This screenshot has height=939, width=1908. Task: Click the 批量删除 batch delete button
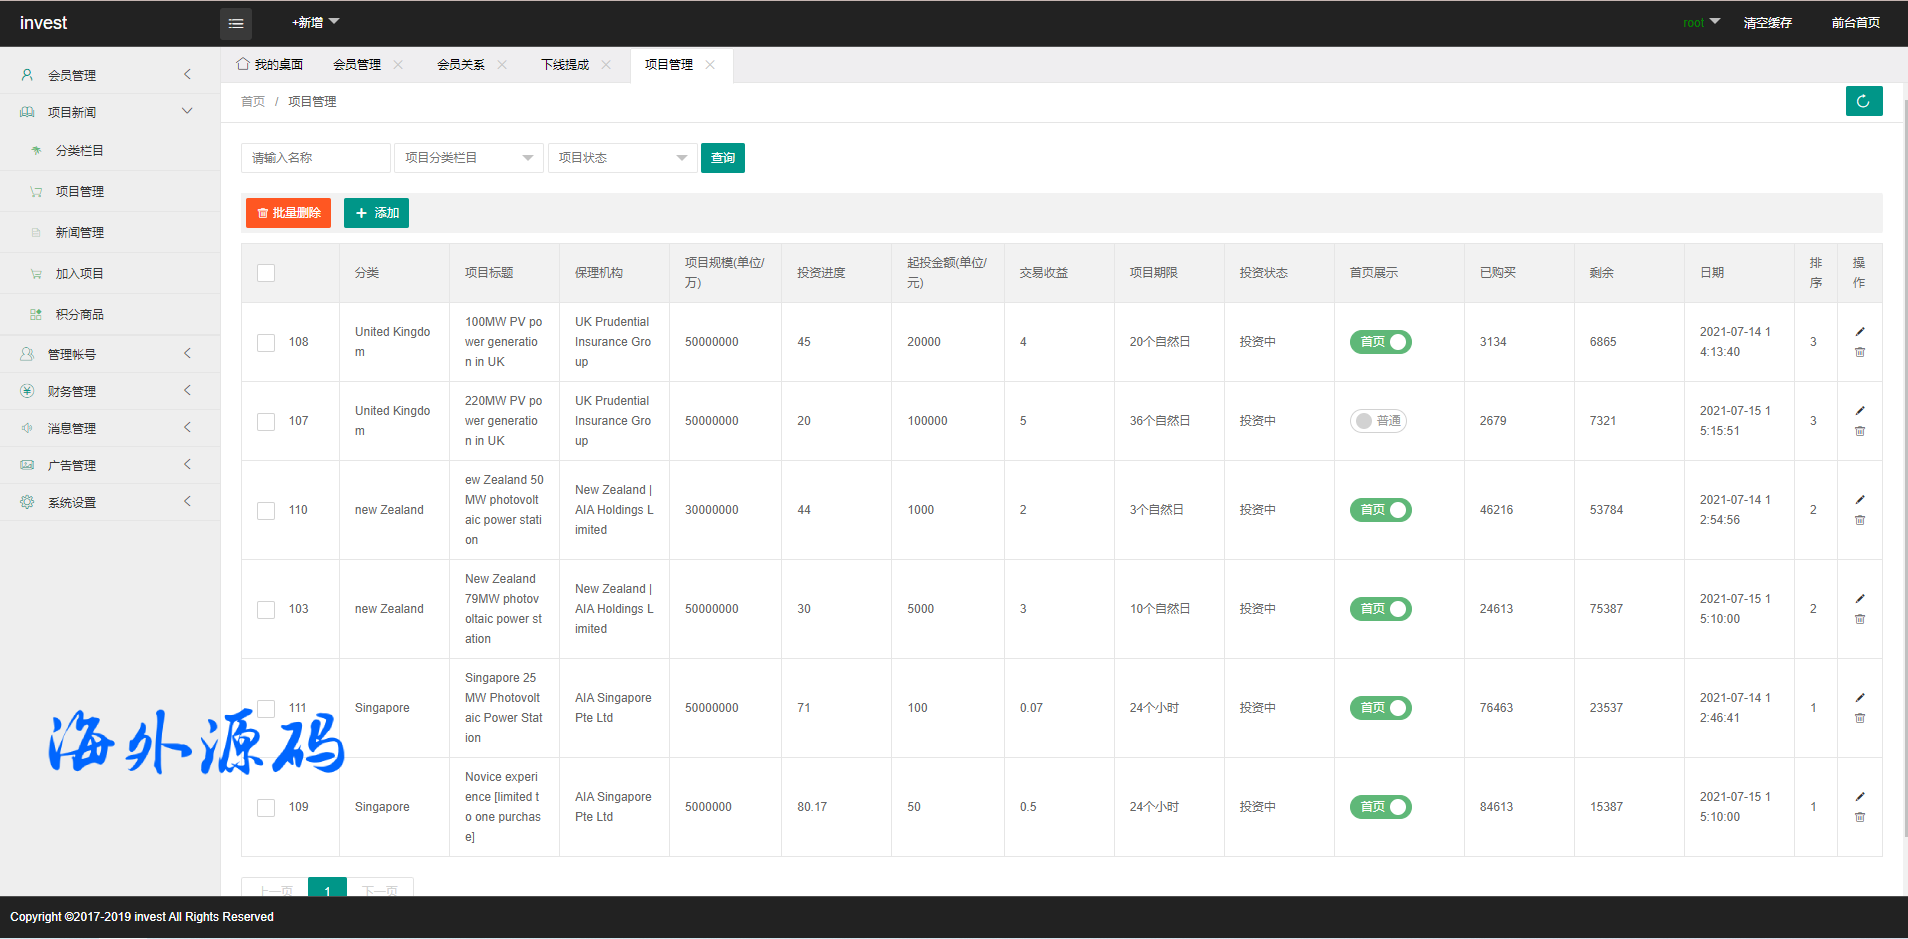pyautogui.click(x=288, y=213)
